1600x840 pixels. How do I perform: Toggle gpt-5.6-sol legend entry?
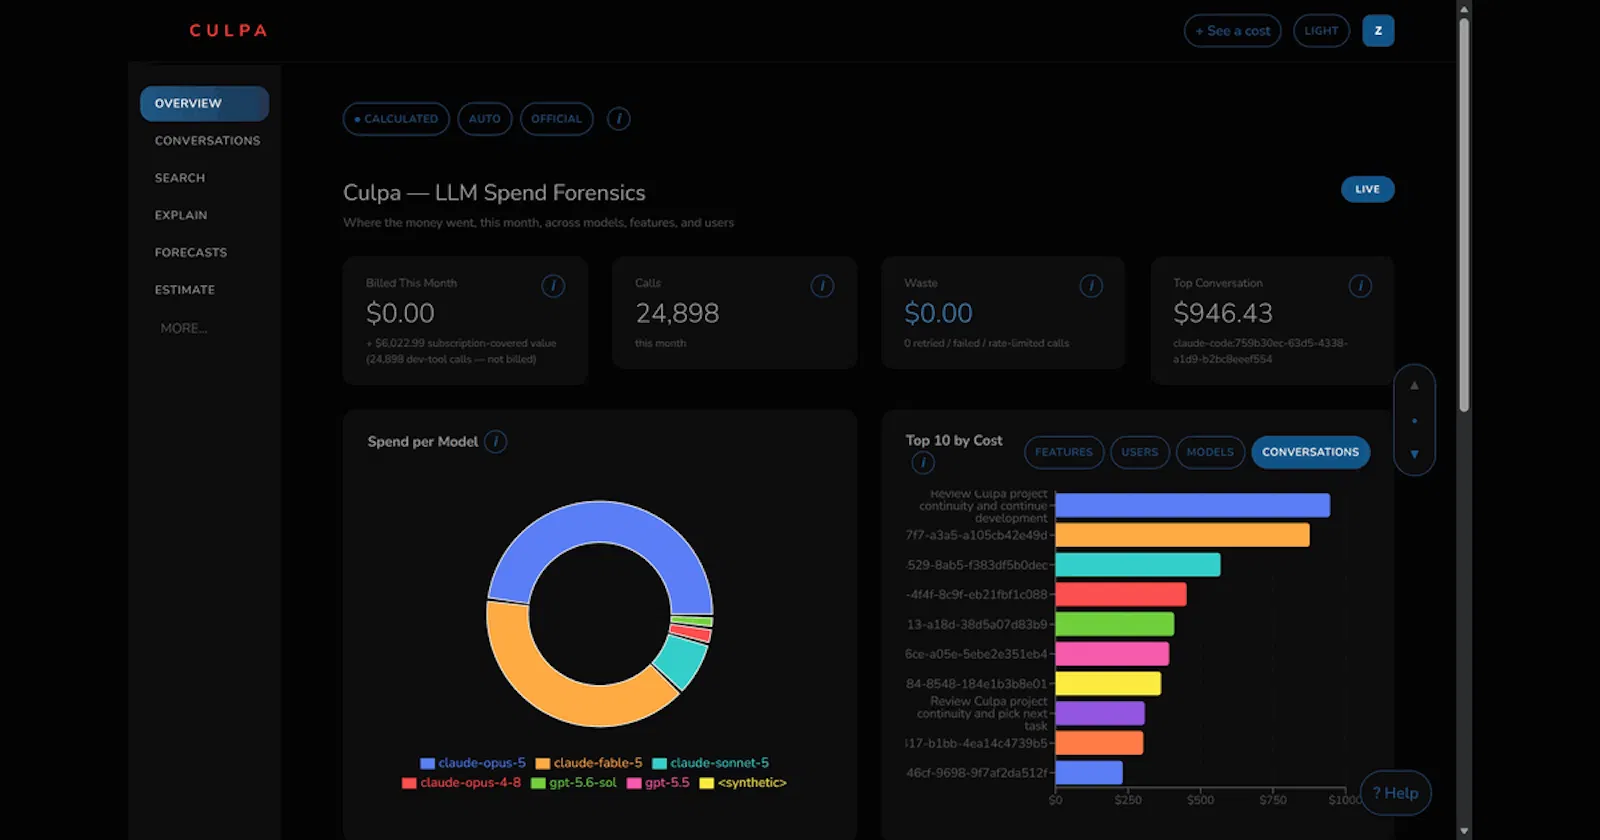pyautogui.click(x=574, y=783)
